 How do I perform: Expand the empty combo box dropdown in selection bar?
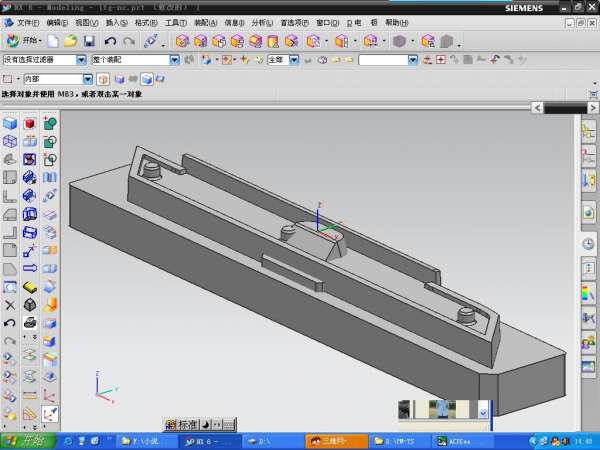412,60
